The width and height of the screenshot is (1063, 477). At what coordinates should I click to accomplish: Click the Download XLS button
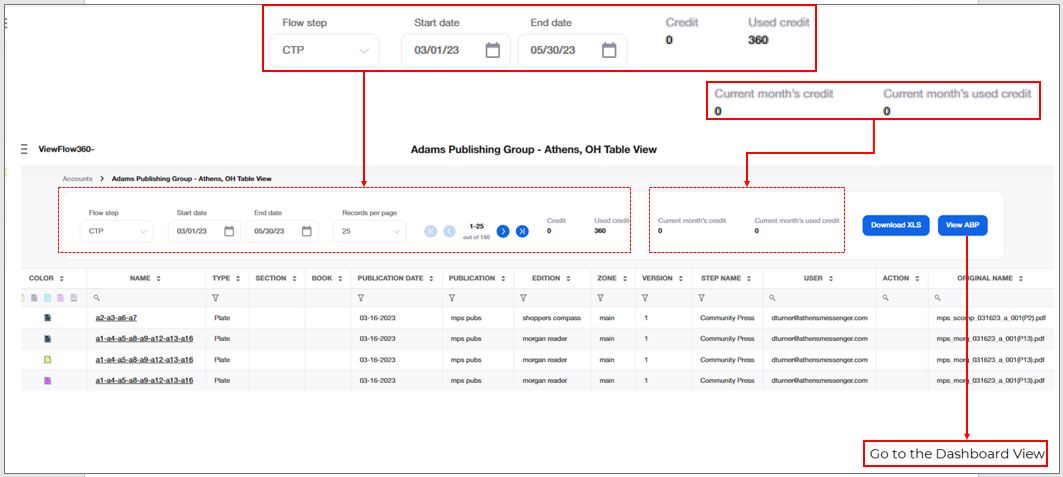point(895,225)
